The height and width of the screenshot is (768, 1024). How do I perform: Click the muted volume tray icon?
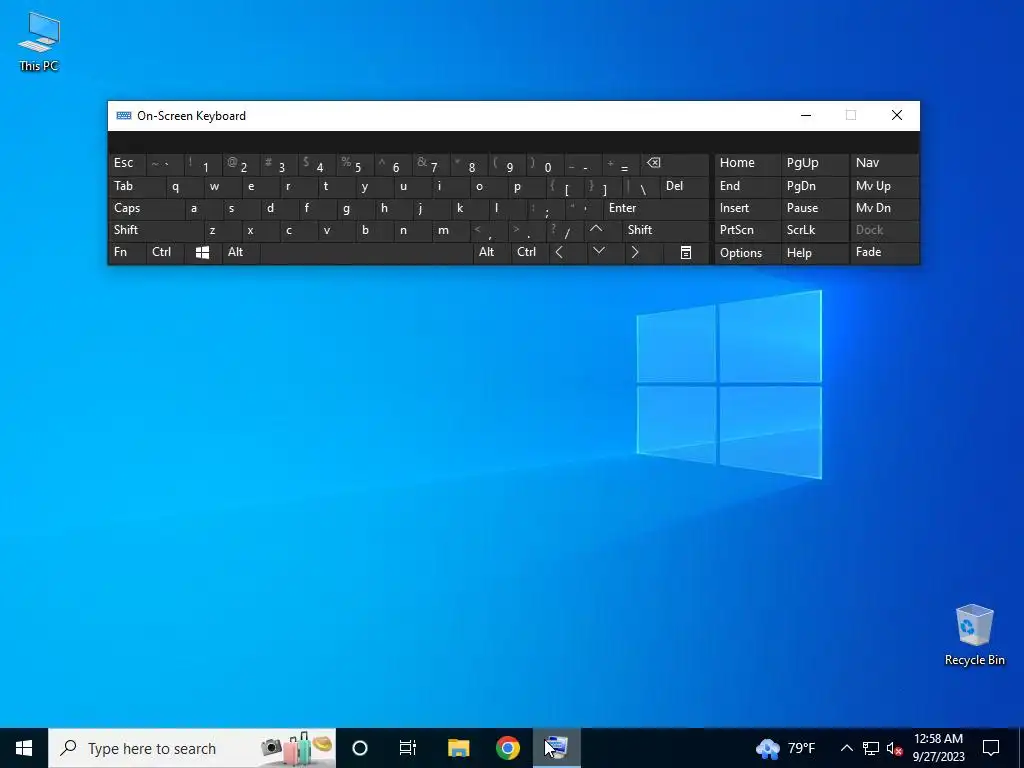click(894, 748)
